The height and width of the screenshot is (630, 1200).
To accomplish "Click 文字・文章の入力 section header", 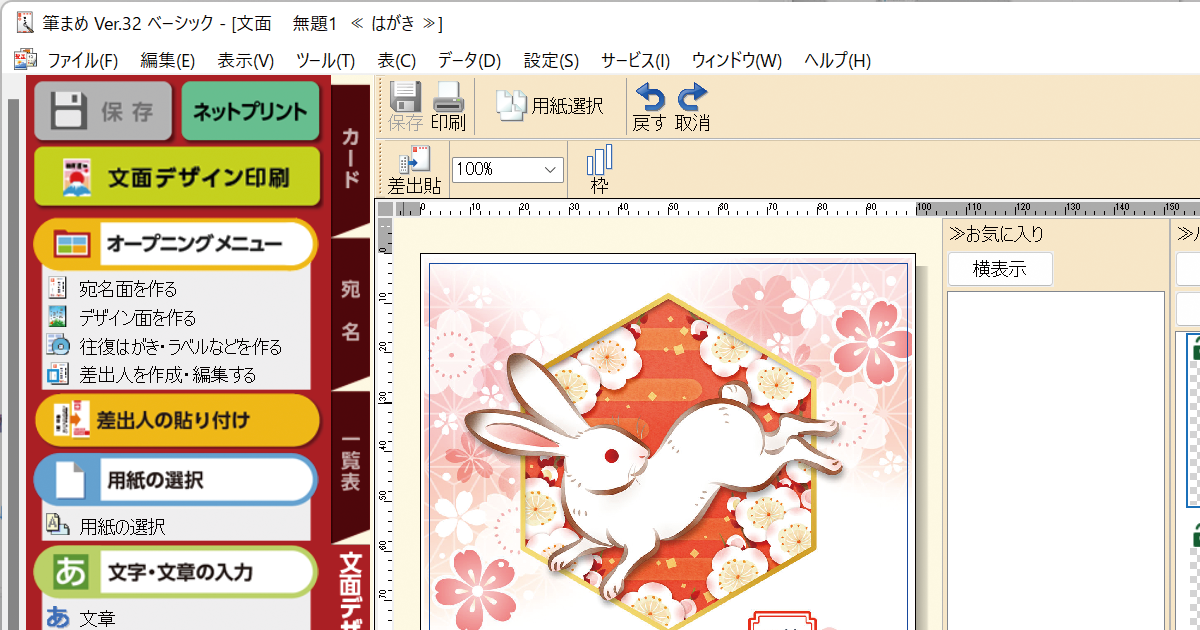I will point(176,572).
